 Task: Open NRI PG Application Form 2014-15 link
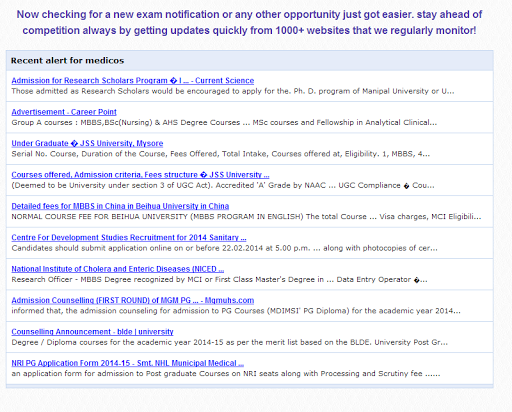(x=128, y=363)
